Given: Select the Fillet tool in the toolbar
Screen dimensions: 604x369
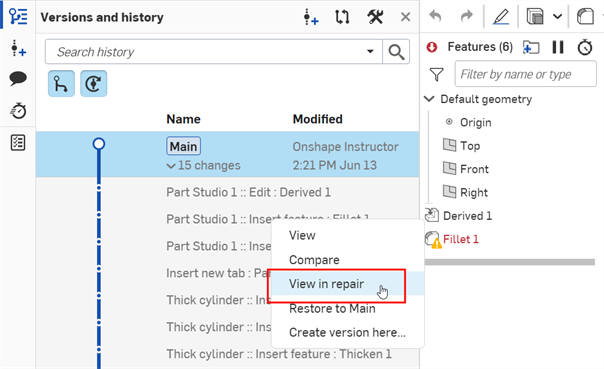Looking at the screenshot, I should click(x=585, y=17).
